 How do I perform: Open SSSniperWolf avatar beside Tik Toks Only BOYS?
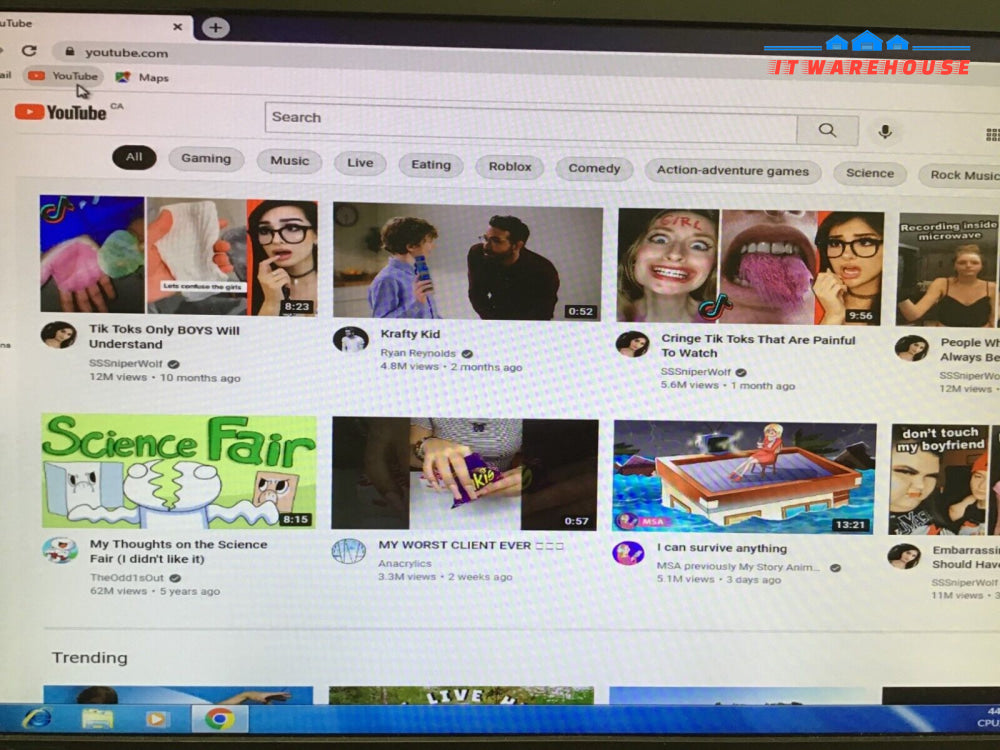[x=58, y=335]
